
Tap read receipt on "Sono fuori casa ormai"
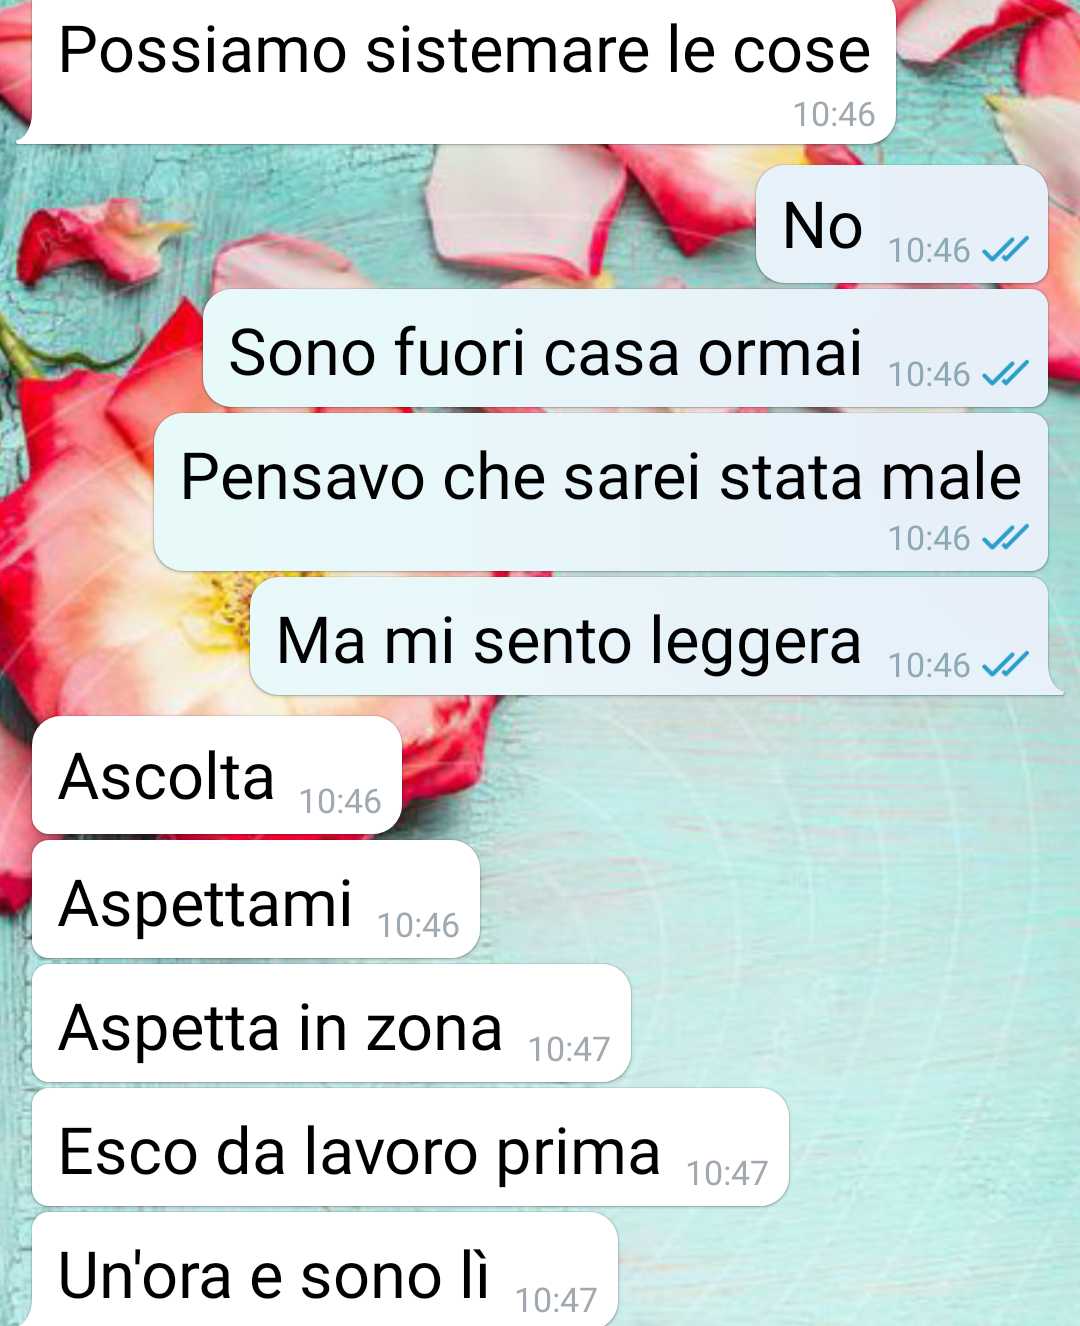pos(1005,374)
